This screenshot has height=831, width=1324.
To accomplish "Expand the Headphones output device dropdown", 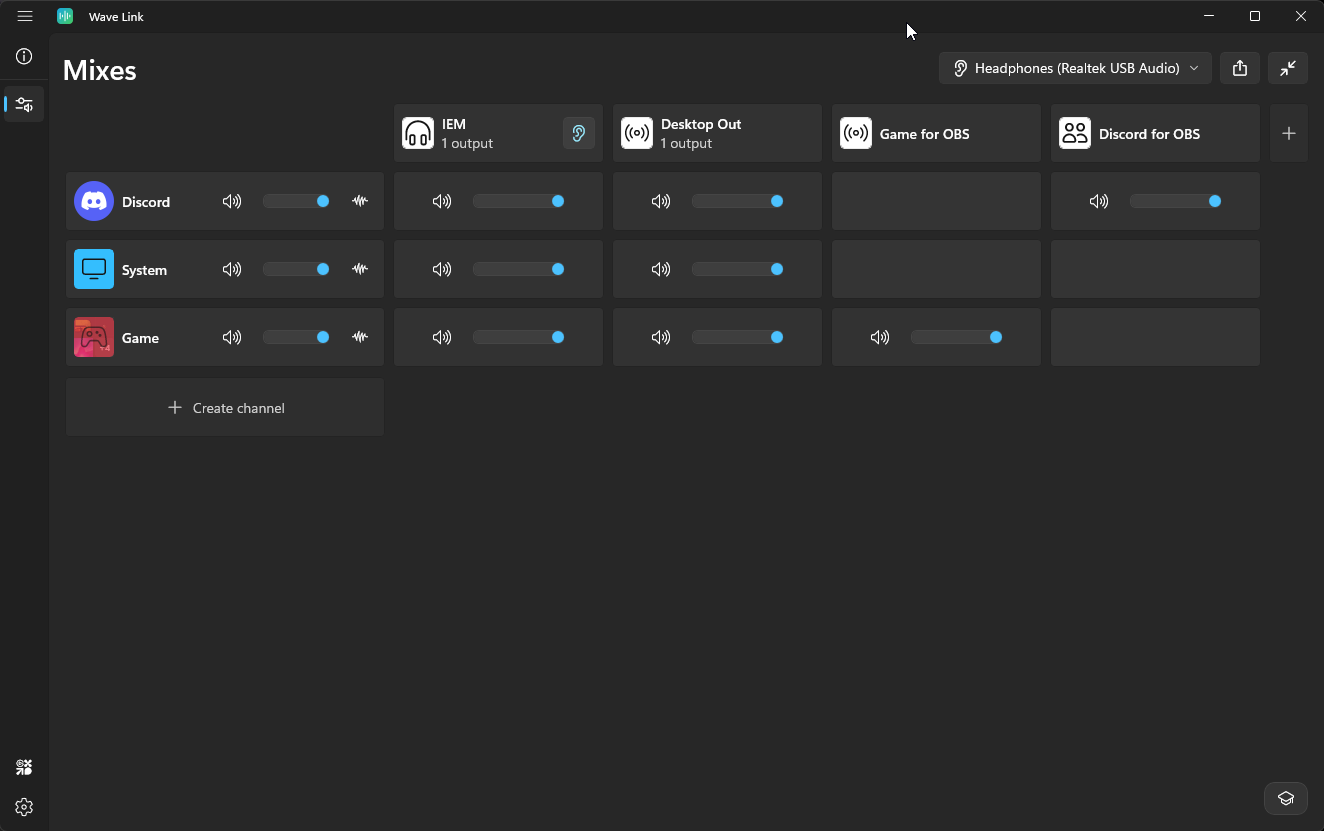I will pyautogui.click(x=1075, y=68).
